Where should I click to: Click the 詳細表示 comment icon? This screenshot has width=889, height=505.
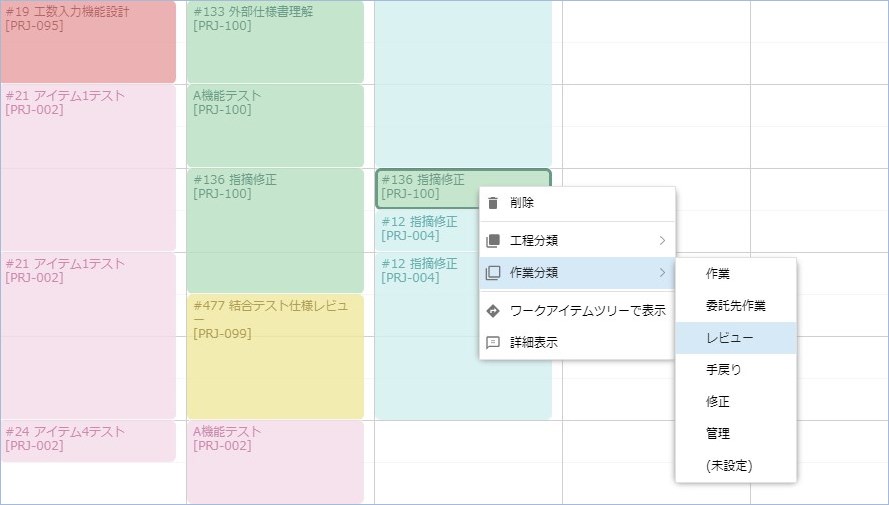tap(492, 342)
